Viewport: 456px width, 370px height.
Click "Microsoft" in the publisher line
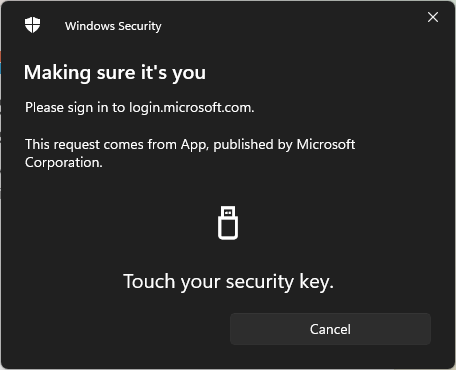(x=326, y=144)
